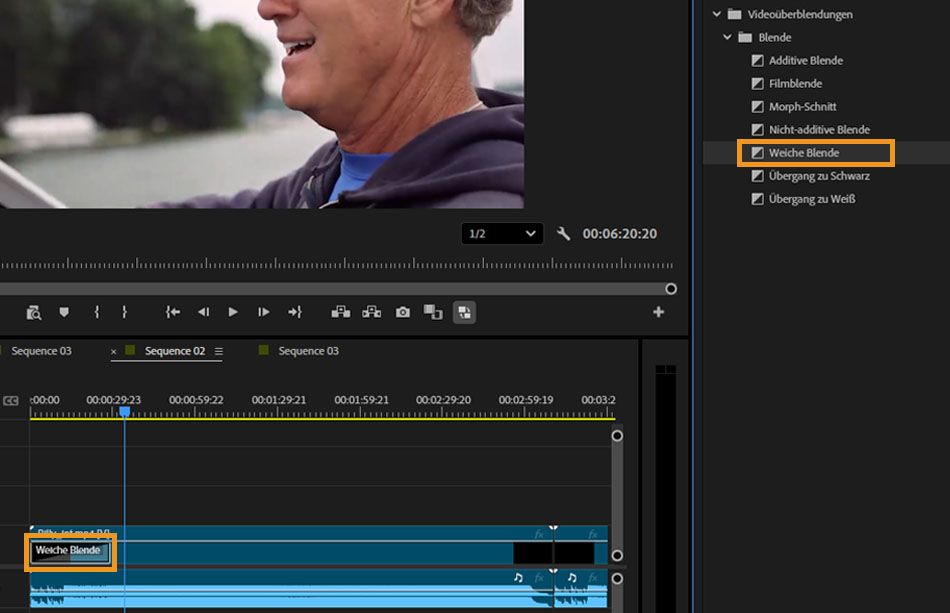Open the Sequence 02 panel menu

[218, 351]
